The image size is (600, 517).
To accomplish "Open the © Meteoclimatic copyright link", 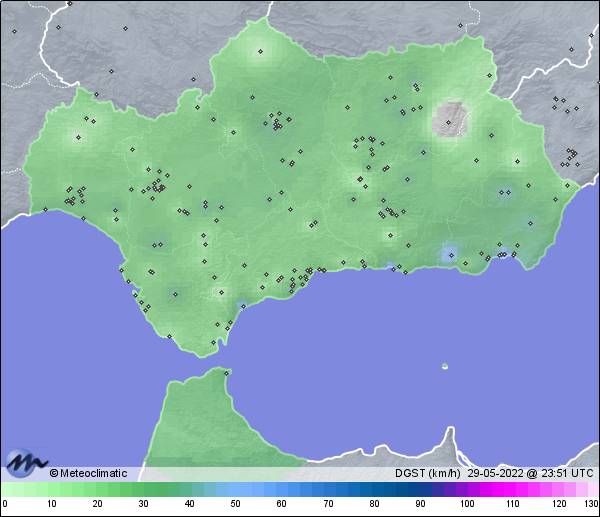I will tap(88, 473).
